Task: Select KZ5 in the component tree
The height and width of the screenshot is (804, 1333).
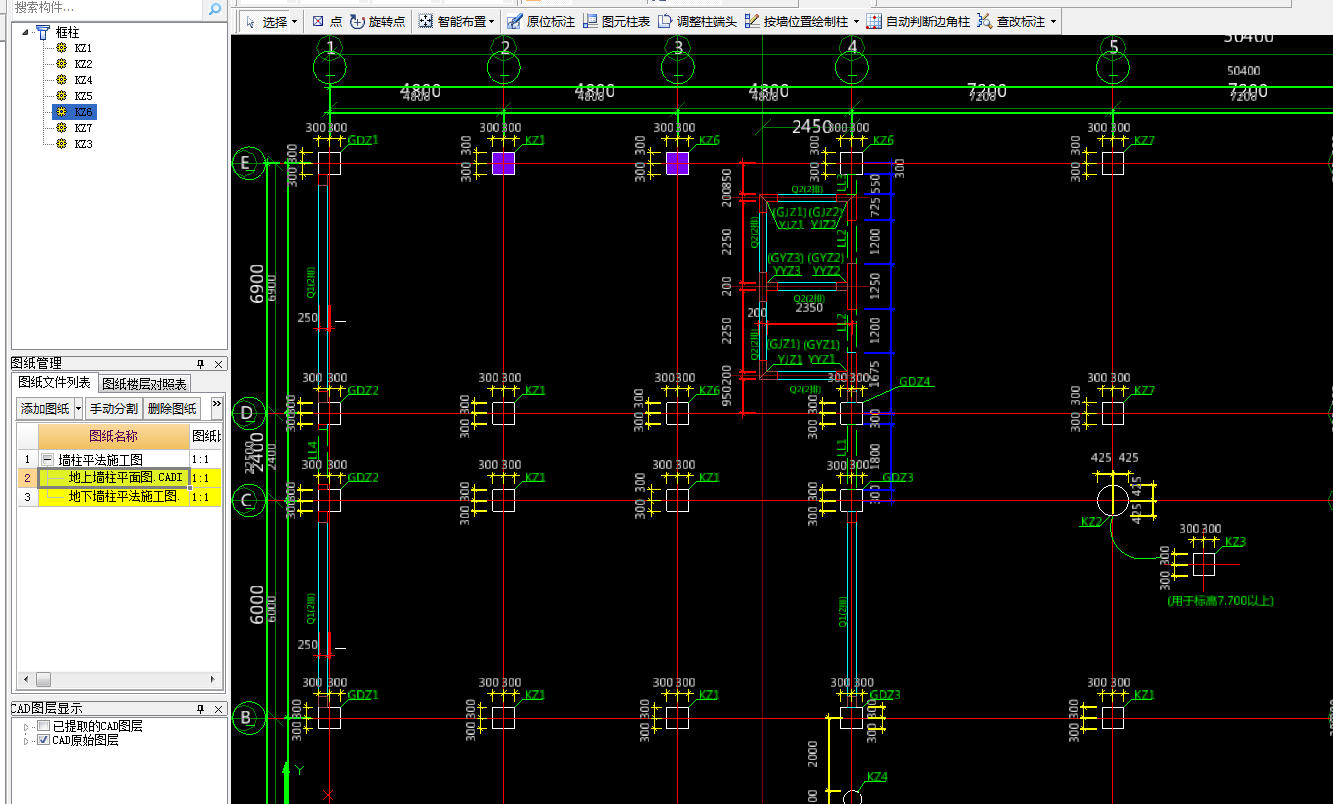Action: (83, 96)
